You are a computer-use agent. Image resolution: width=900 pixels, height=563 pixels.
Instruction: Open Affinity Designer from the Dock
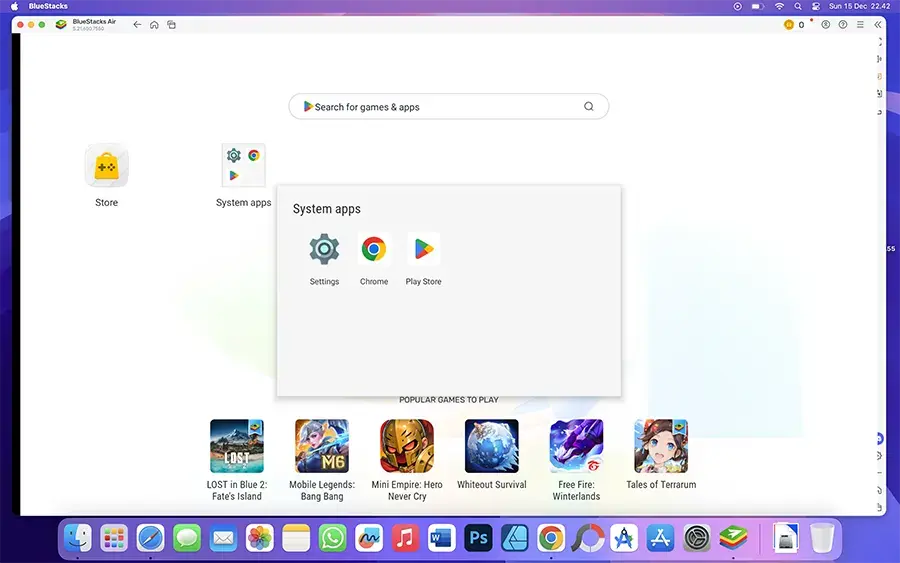coord(515,538)
